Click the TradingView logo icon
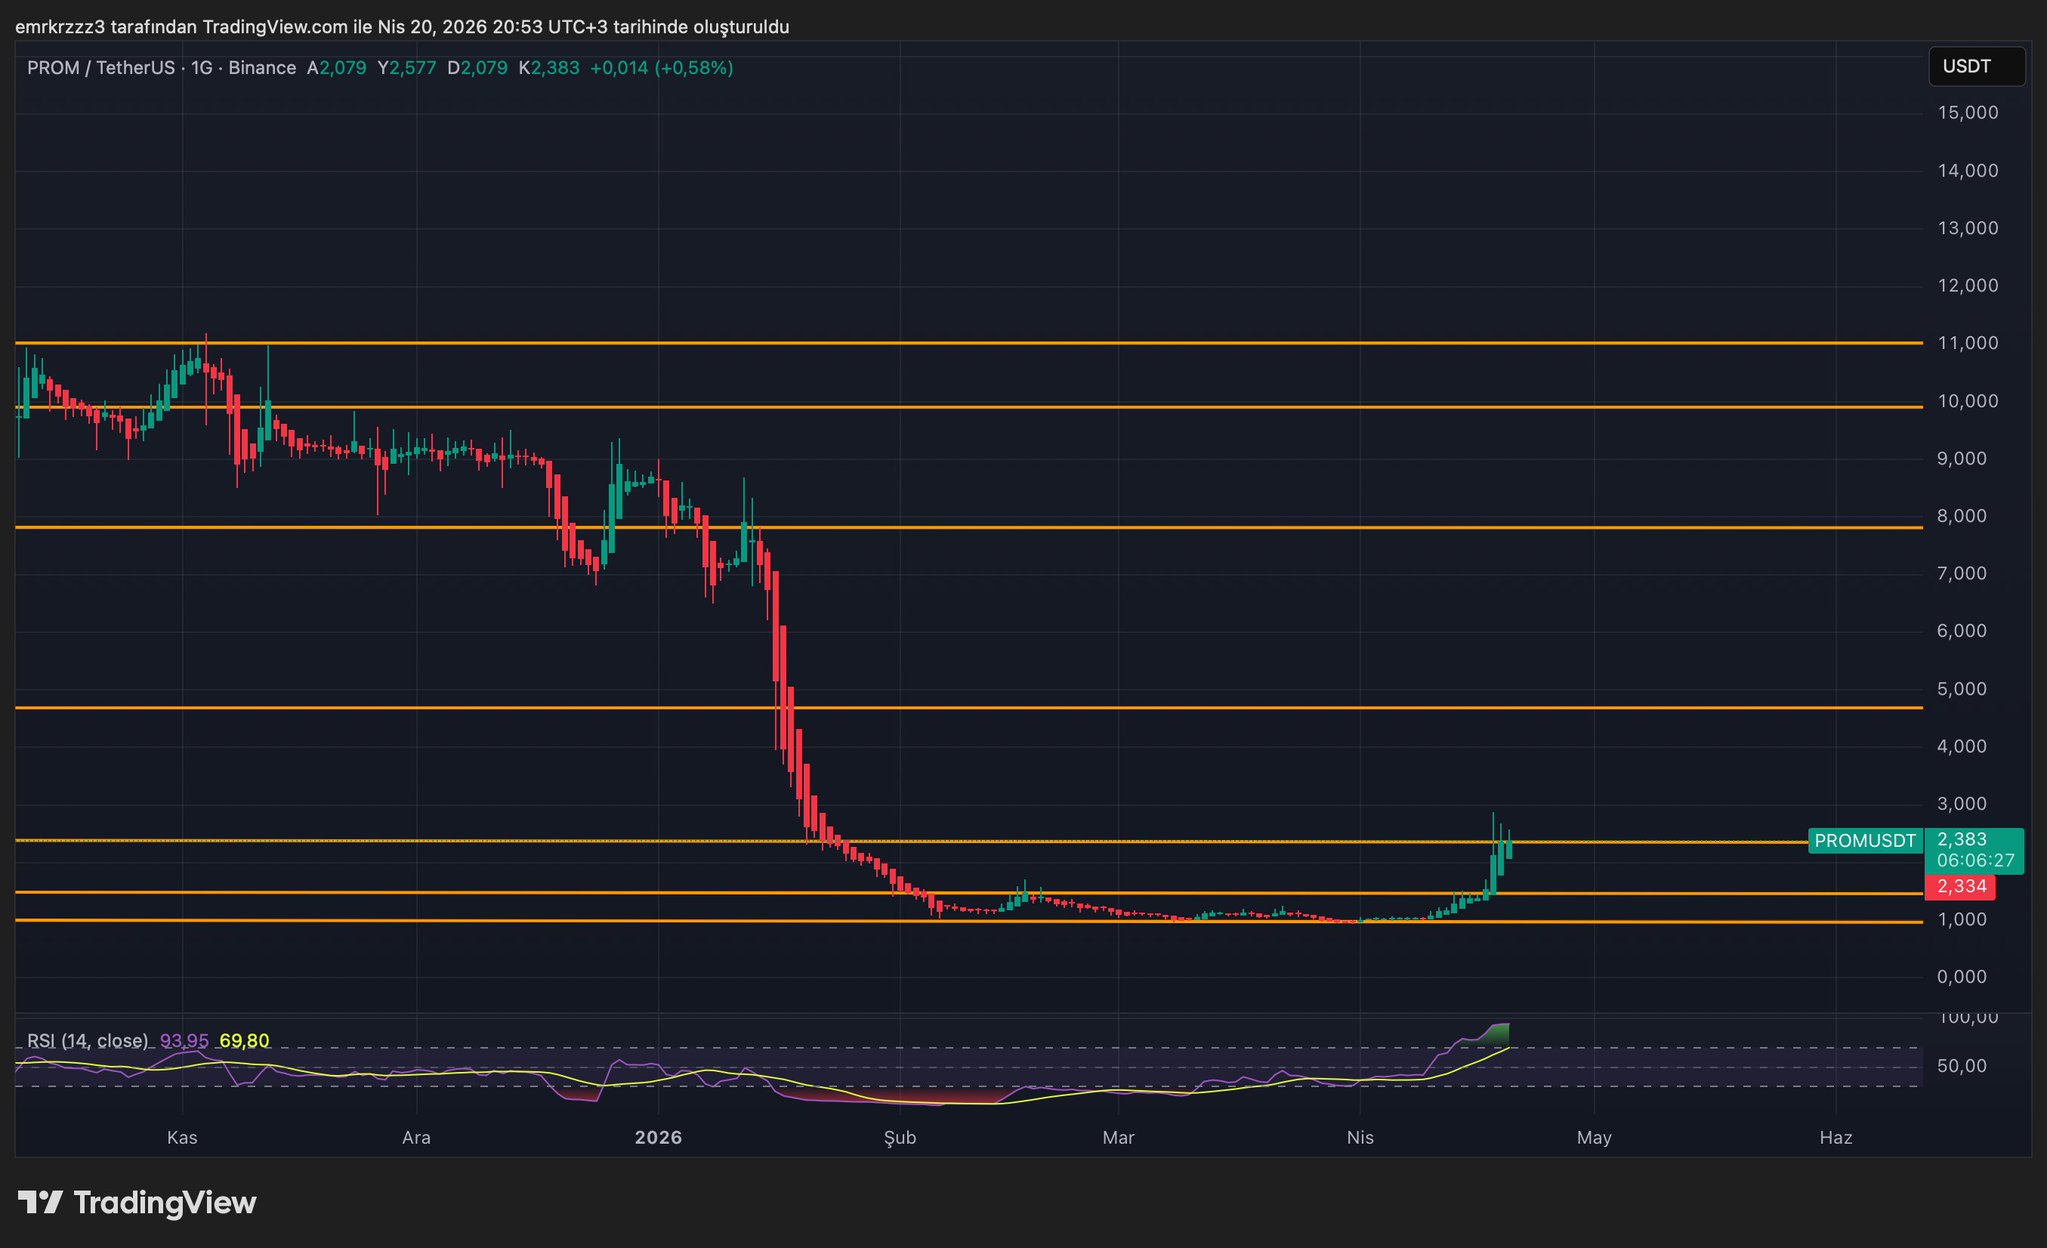Image resolution: width=2047 pixels, height=1248 pixels. [x=42, y=1202]
